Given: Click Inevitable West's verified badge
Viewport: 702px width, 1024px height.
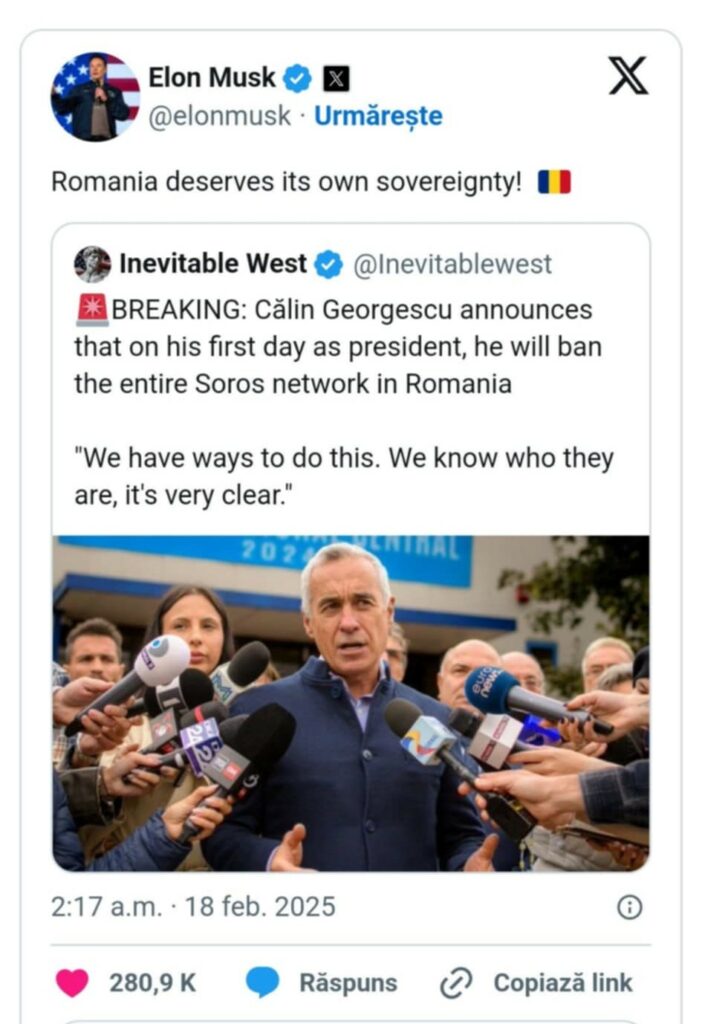Looking at the screenshot, I should [x=329, y=264].
